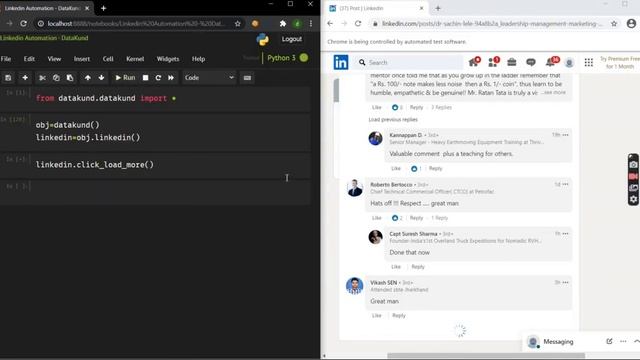Insert cell below with plus icon
This screenshot has height=360, width=640.
pyautogui.click(x=25, y=78)
